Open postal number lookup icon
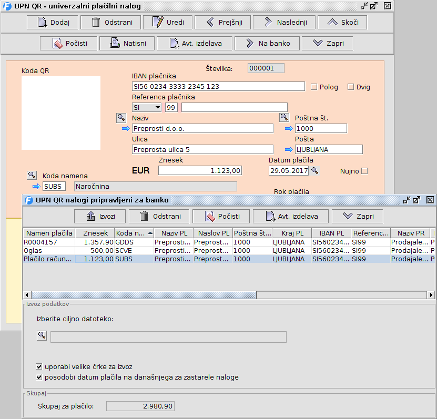437x419 pixels. 284,117
